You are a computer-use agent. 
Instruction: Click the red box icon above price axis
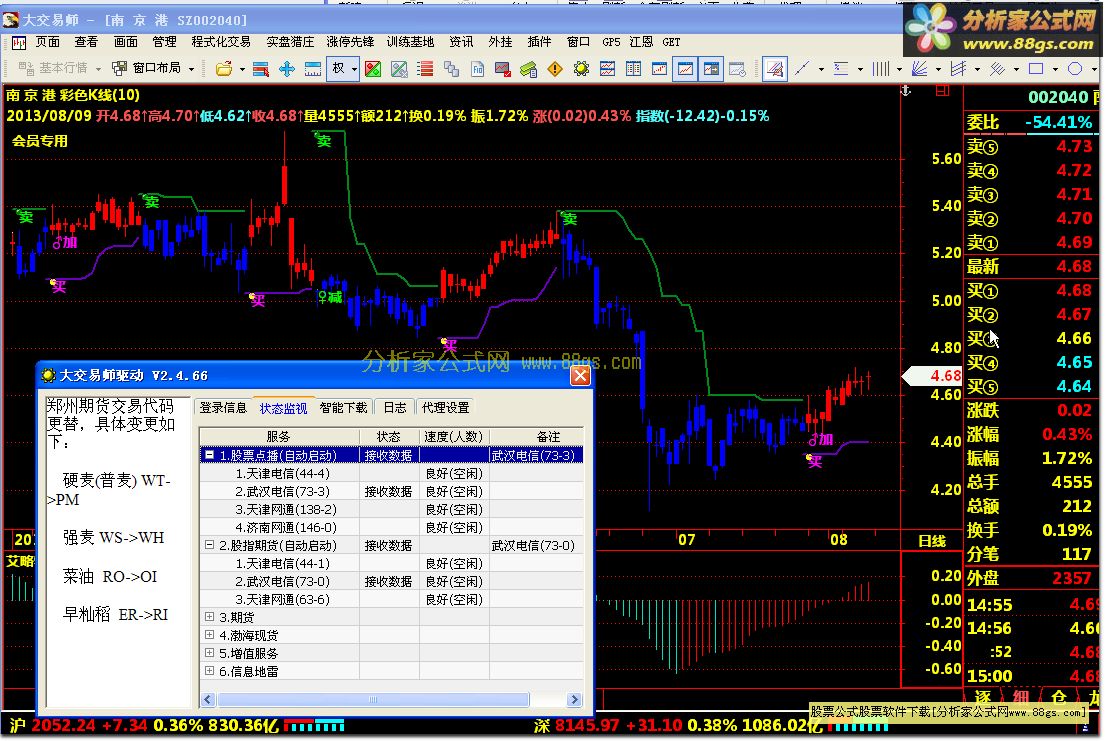[x=942, y=91]
